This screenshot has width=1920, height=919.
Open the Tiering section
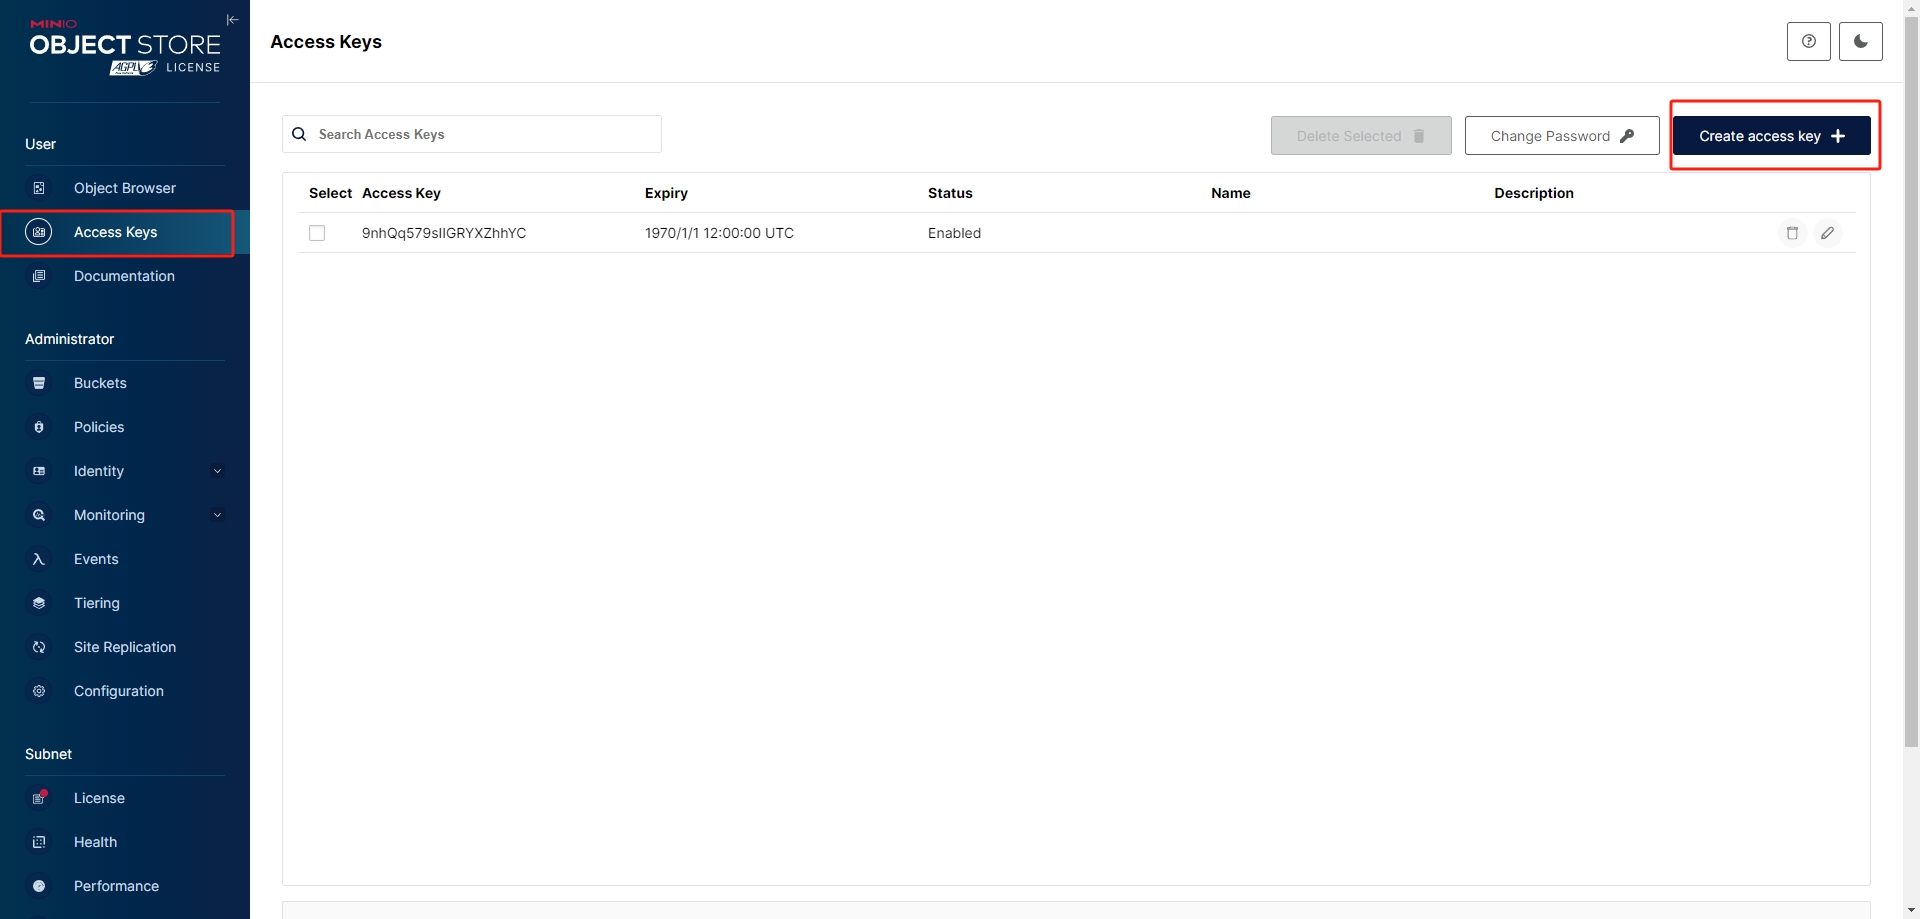[96, 603]
